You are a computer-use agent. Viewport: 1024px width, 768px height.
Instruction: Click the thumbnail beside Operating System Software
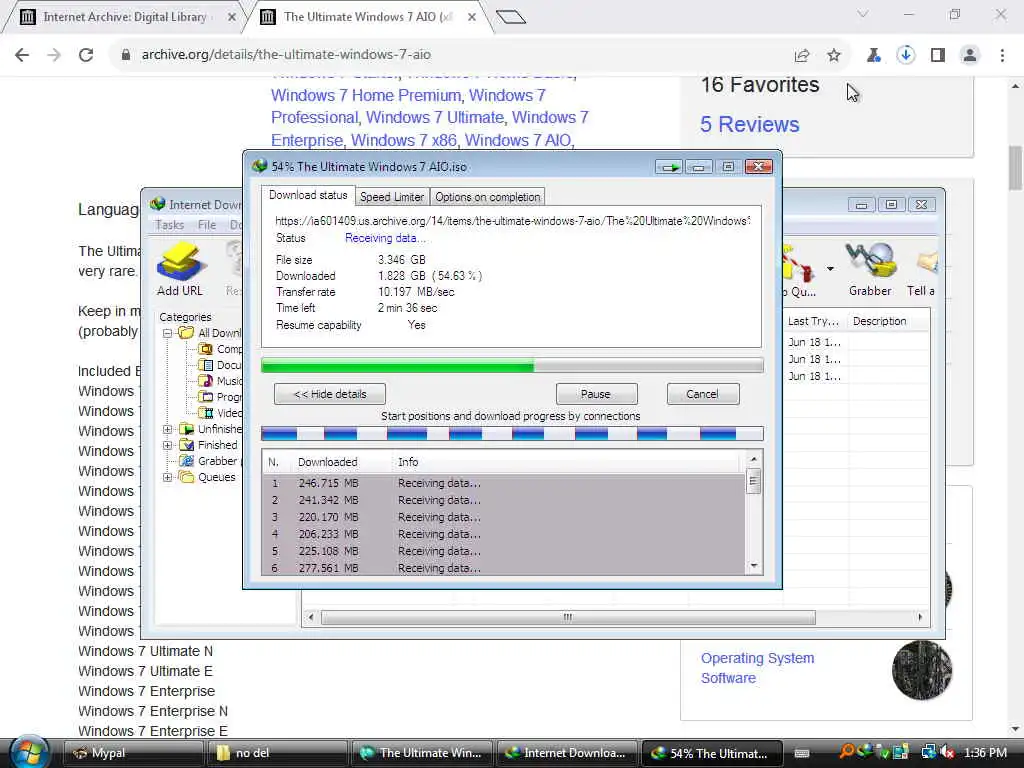pos(921,670)
